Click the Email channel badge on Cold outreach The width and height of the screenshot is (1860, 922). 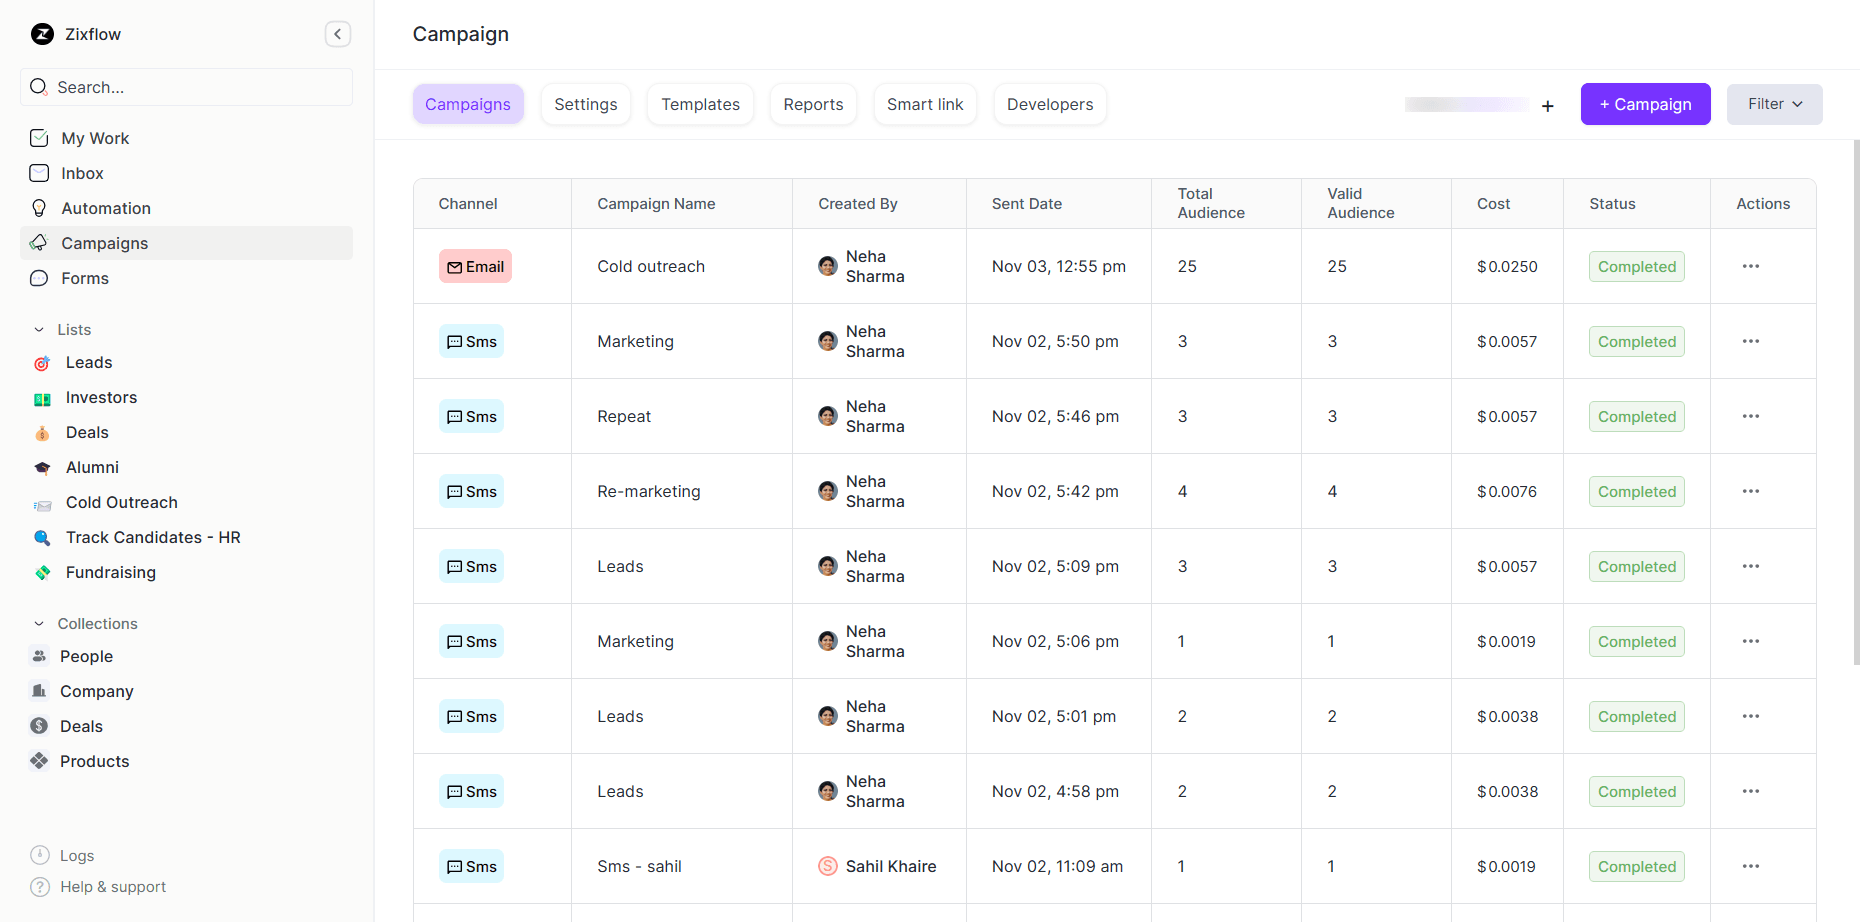475,266
